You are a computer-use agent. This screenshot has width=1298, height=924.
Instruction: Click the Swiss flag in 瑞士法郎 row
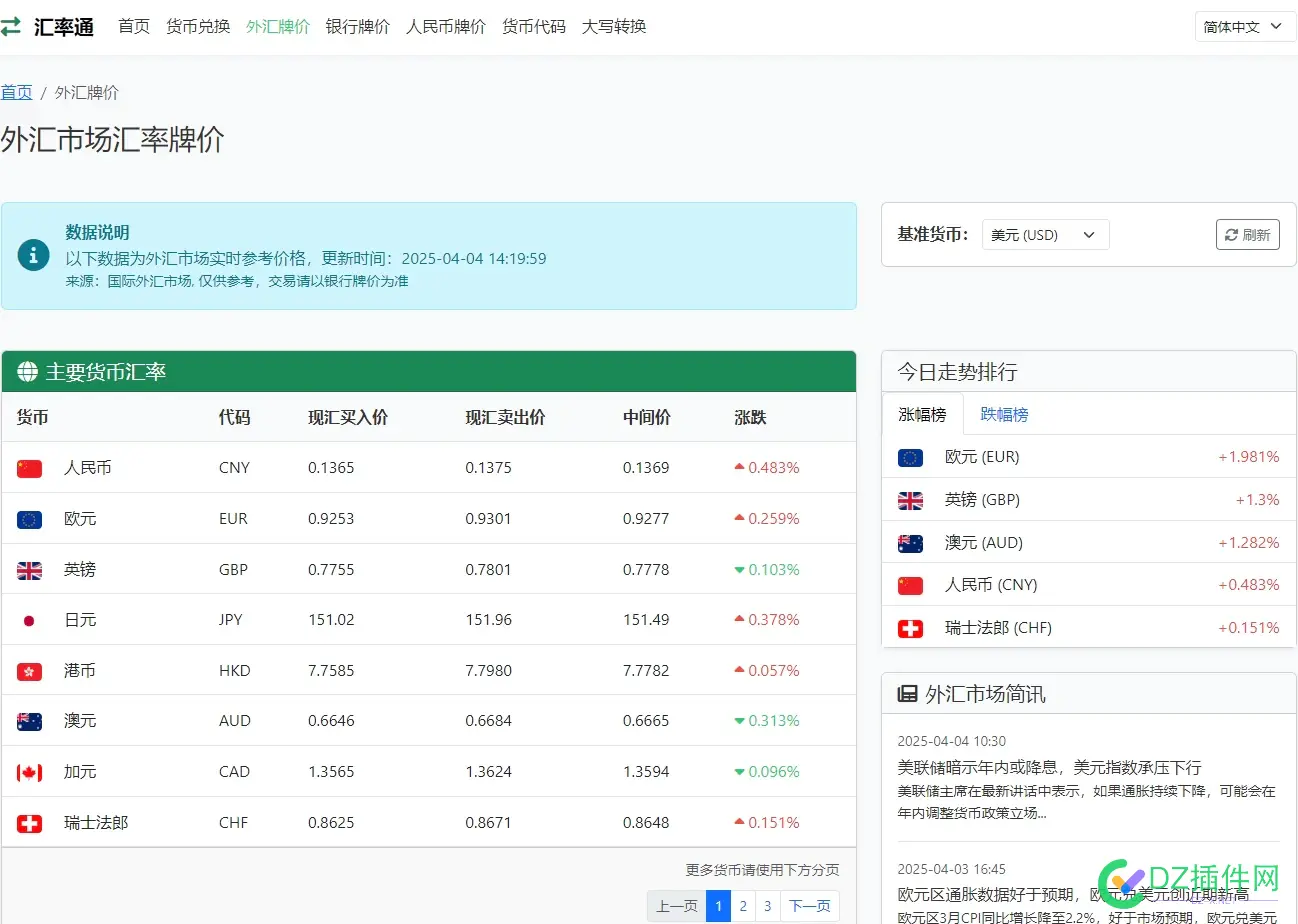coord(29,822)
